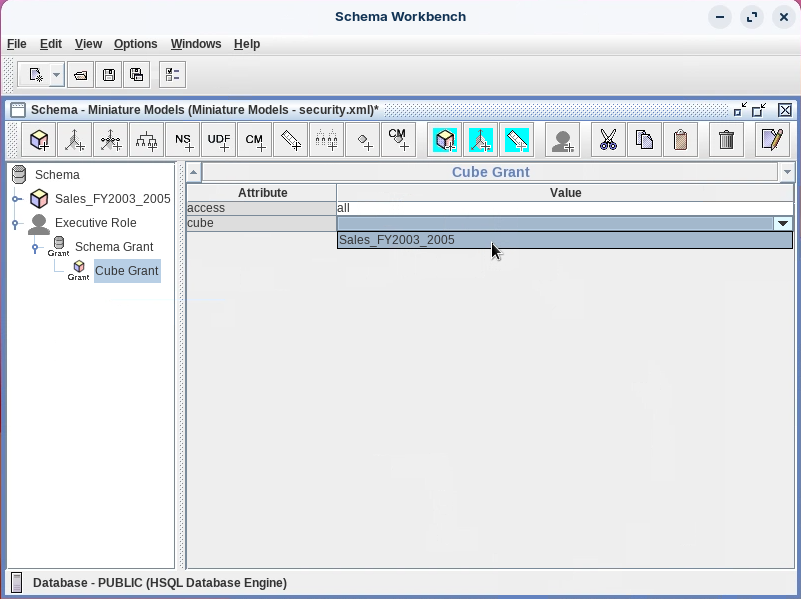
Task: Collapse the Executive Role node handle
Action: [x=15, y=223]
